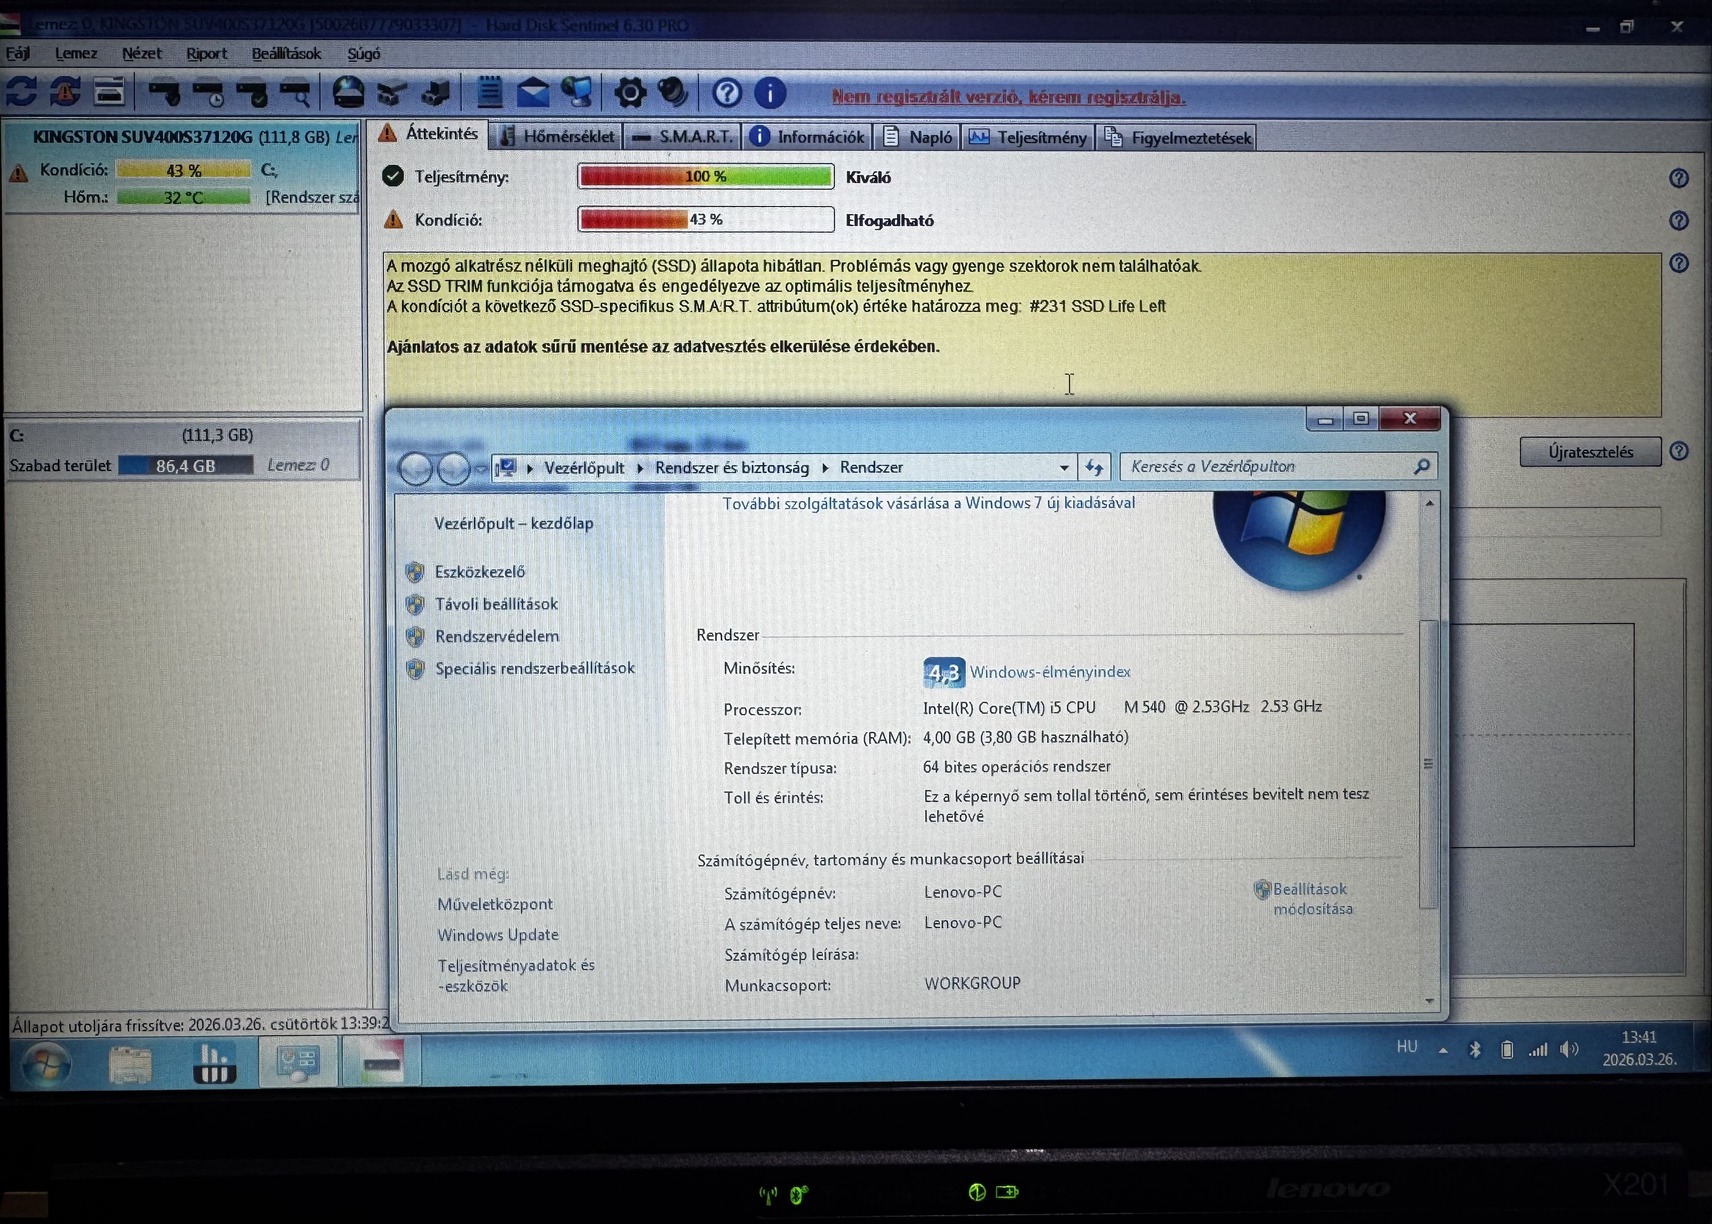Image resolution: width=1712 pixels, height=1224 pixels.
Task: Click the help icon next to Újratesztelés
Action: [x=1679, y=451]
